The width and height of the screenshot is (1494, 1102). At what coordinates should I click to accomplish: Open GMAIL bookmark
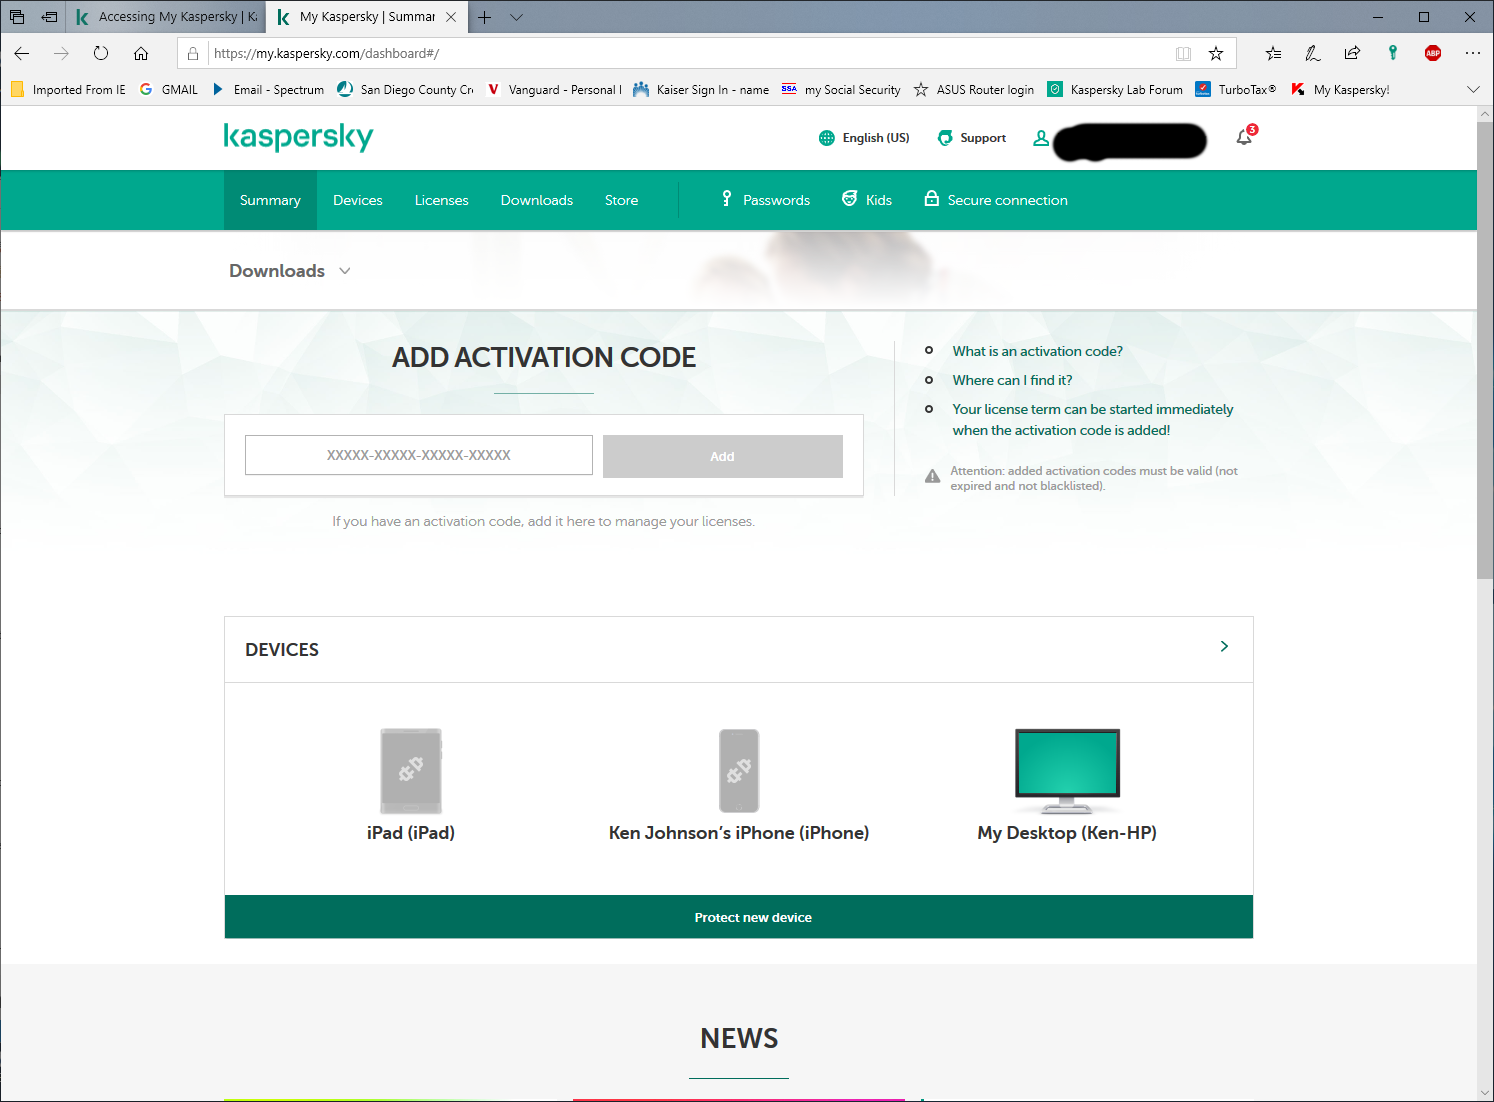pyautogui.click(x=169, y=89)
